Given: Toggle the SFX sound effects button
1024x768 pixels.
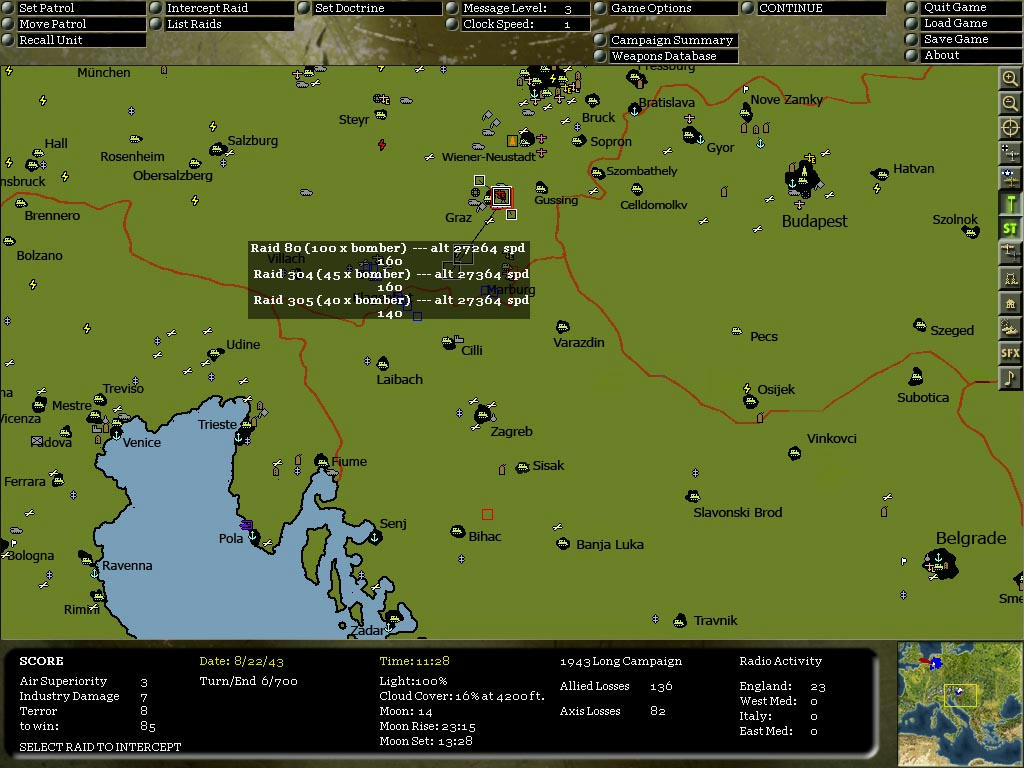Looking at the screenshot, I should [1010, 353].
